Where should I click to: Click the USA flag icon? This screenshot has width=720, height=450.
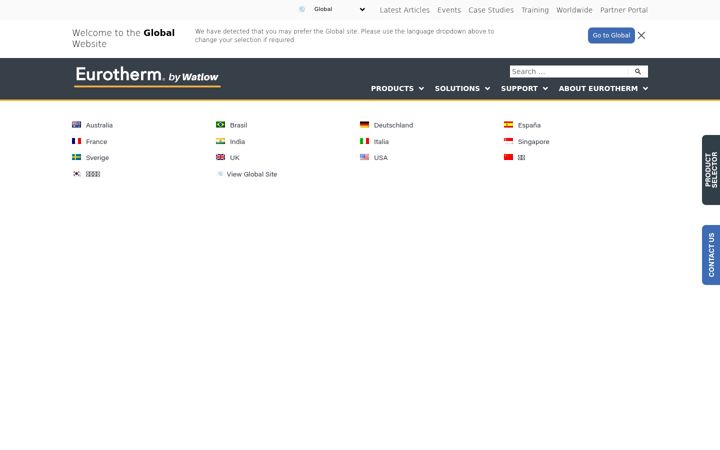point(364,157)
